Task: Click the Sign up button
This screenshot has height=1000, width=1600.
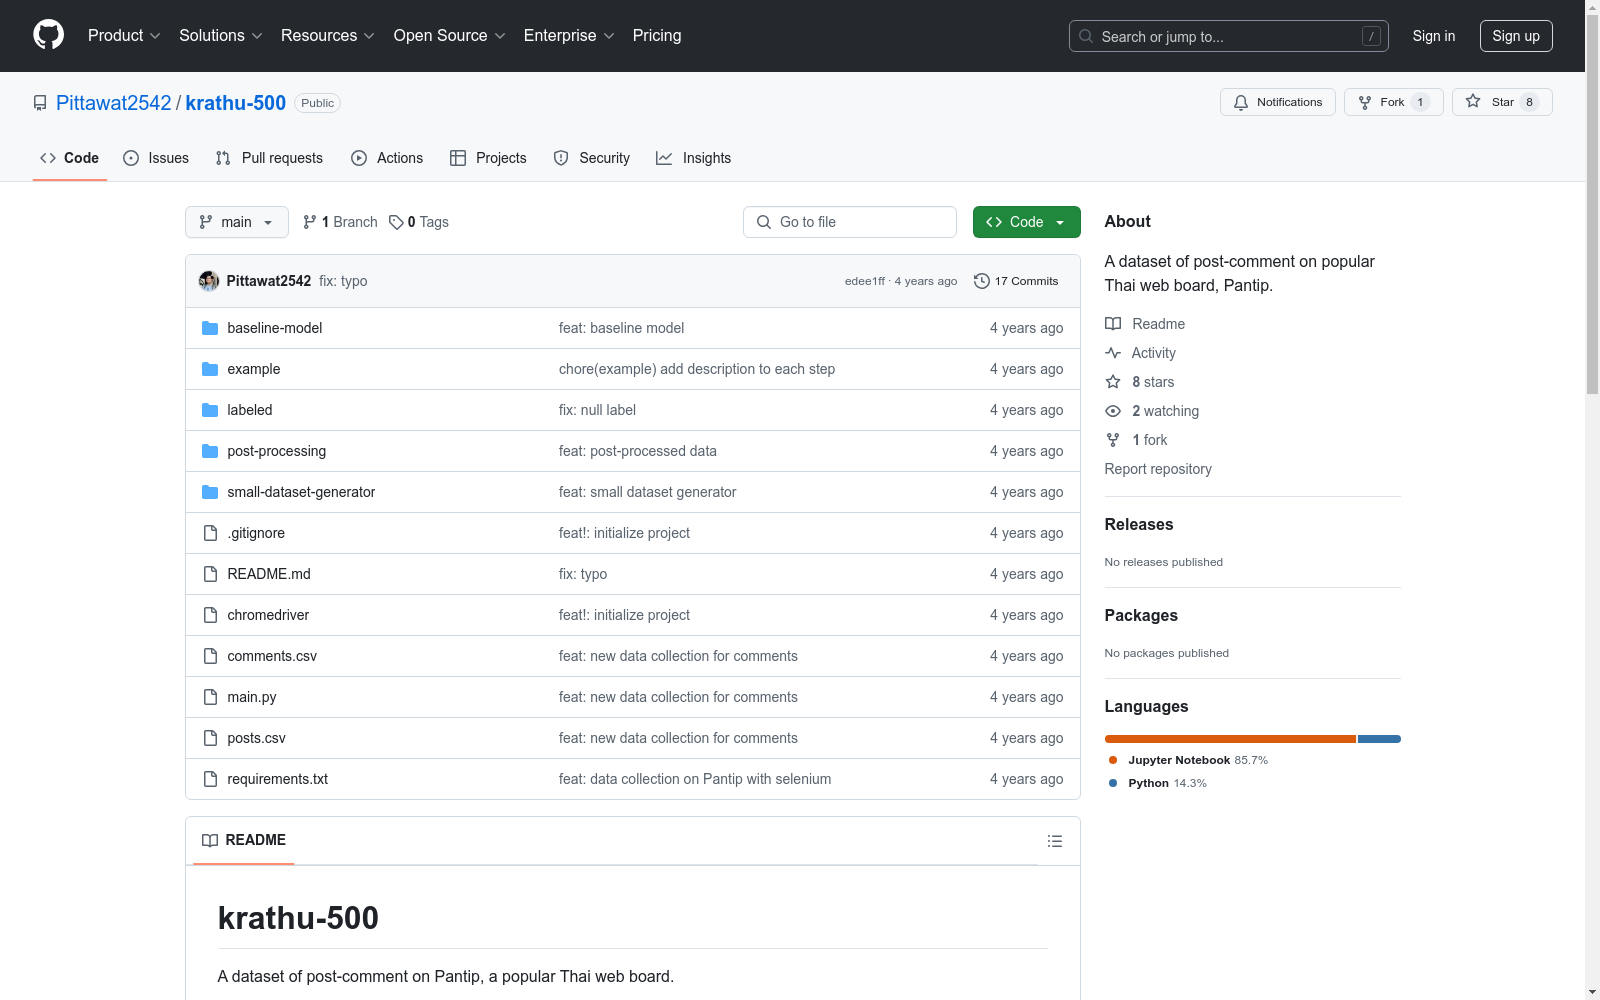Action: pyautogui.click(x=1516, y=36)
